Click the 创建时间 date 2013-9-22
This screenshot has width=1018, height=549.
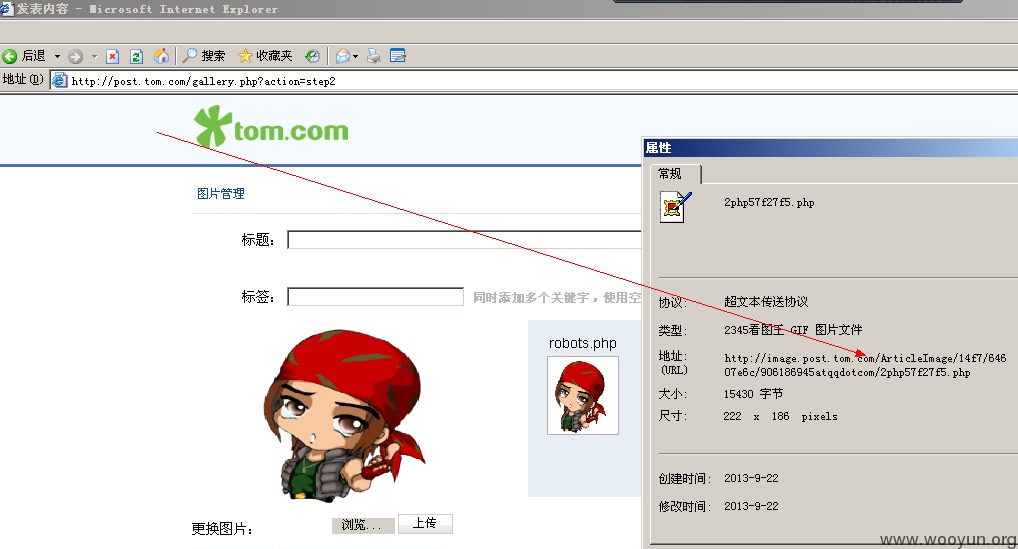click(751, 478)
